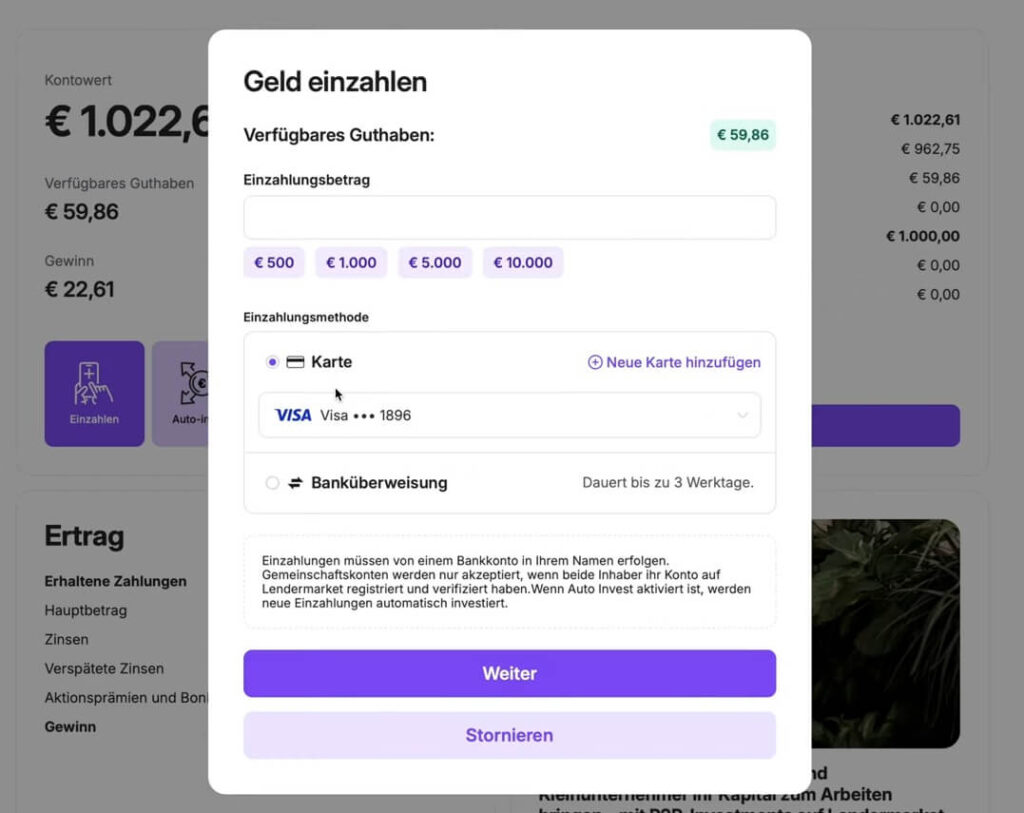Click the plant photo thumbnail behind the dialog
The width and height of the screenshot is (1024, 813).
point(886,632)
